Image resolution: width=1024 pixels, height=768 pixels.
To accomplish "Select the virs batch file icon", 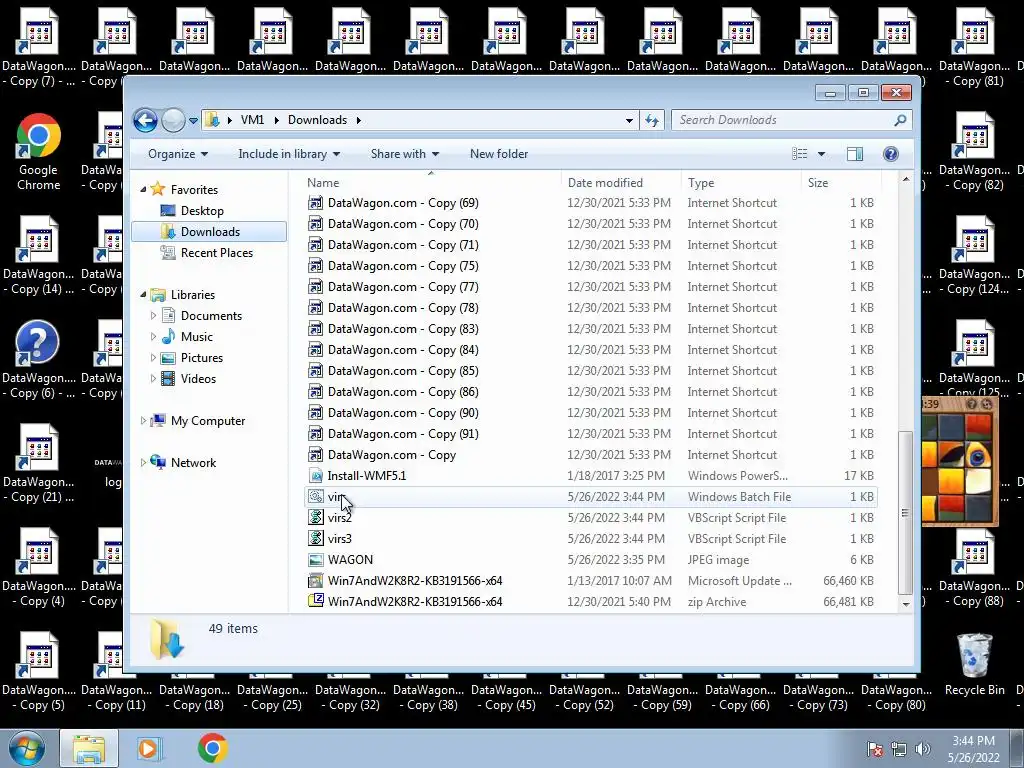I will click(x=315, y=497).
